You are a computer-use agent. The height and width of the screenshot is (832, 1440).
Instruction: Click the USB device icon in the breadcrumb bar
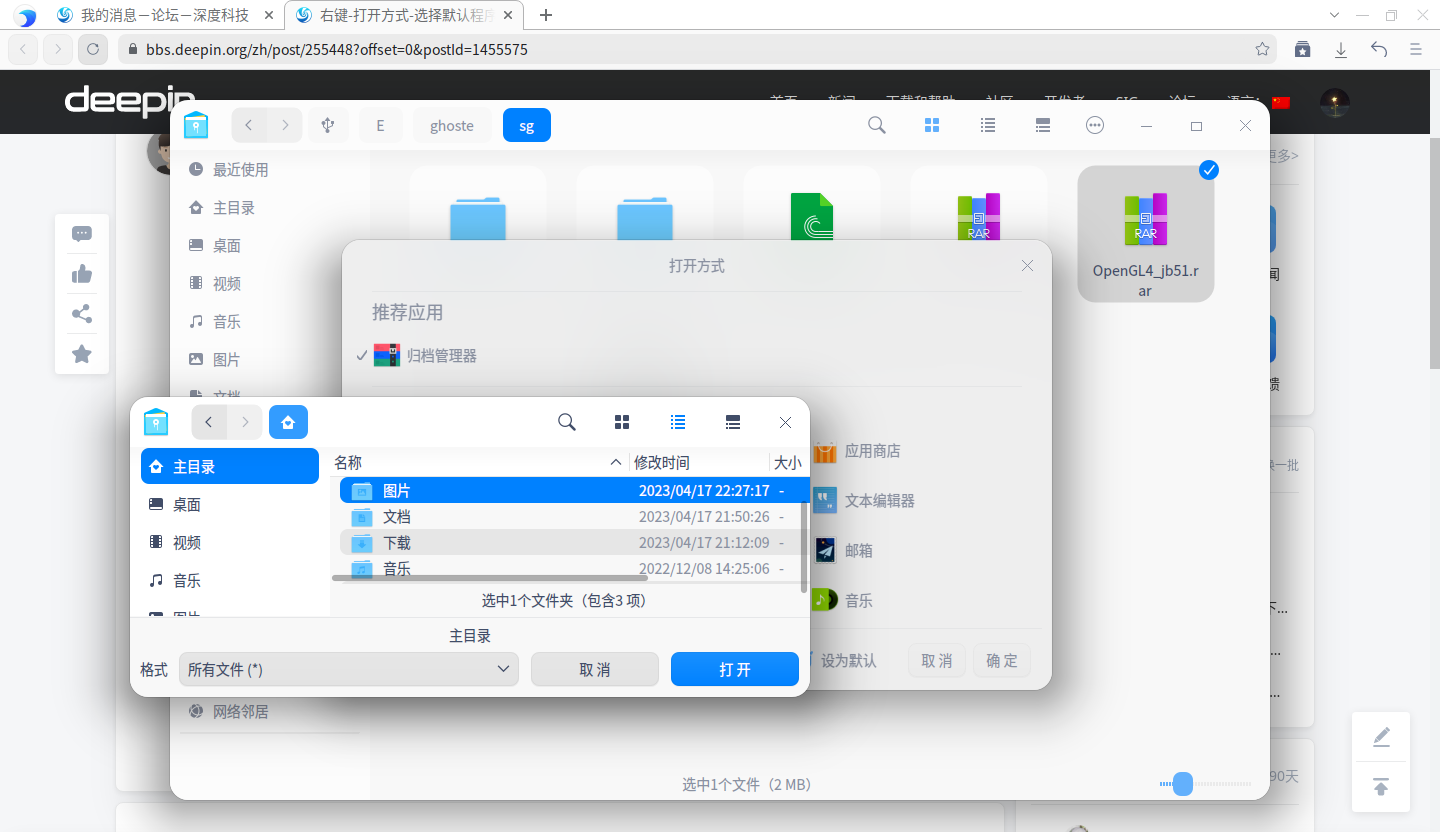(x=328, y=125)
